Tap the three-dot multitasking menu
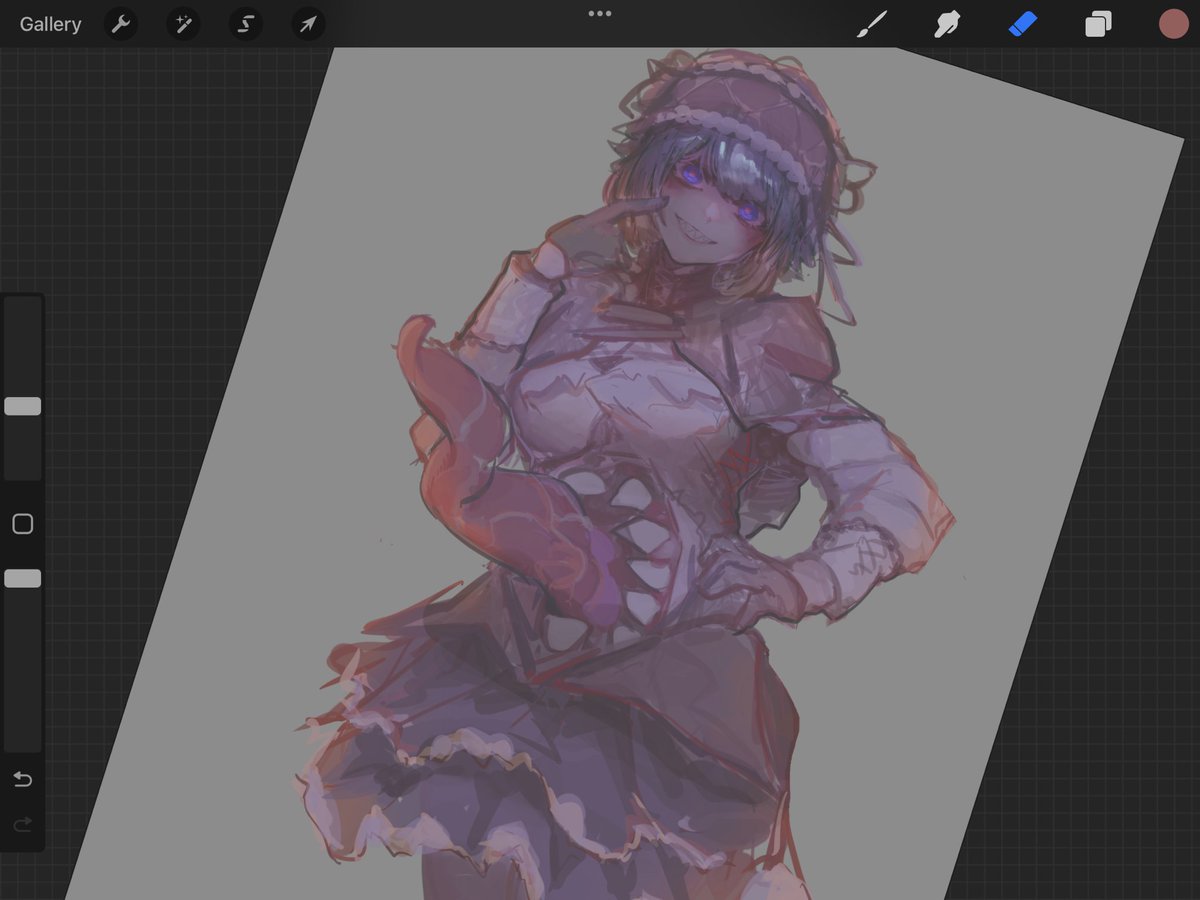 pyautogui.click(x=599, y=14)
